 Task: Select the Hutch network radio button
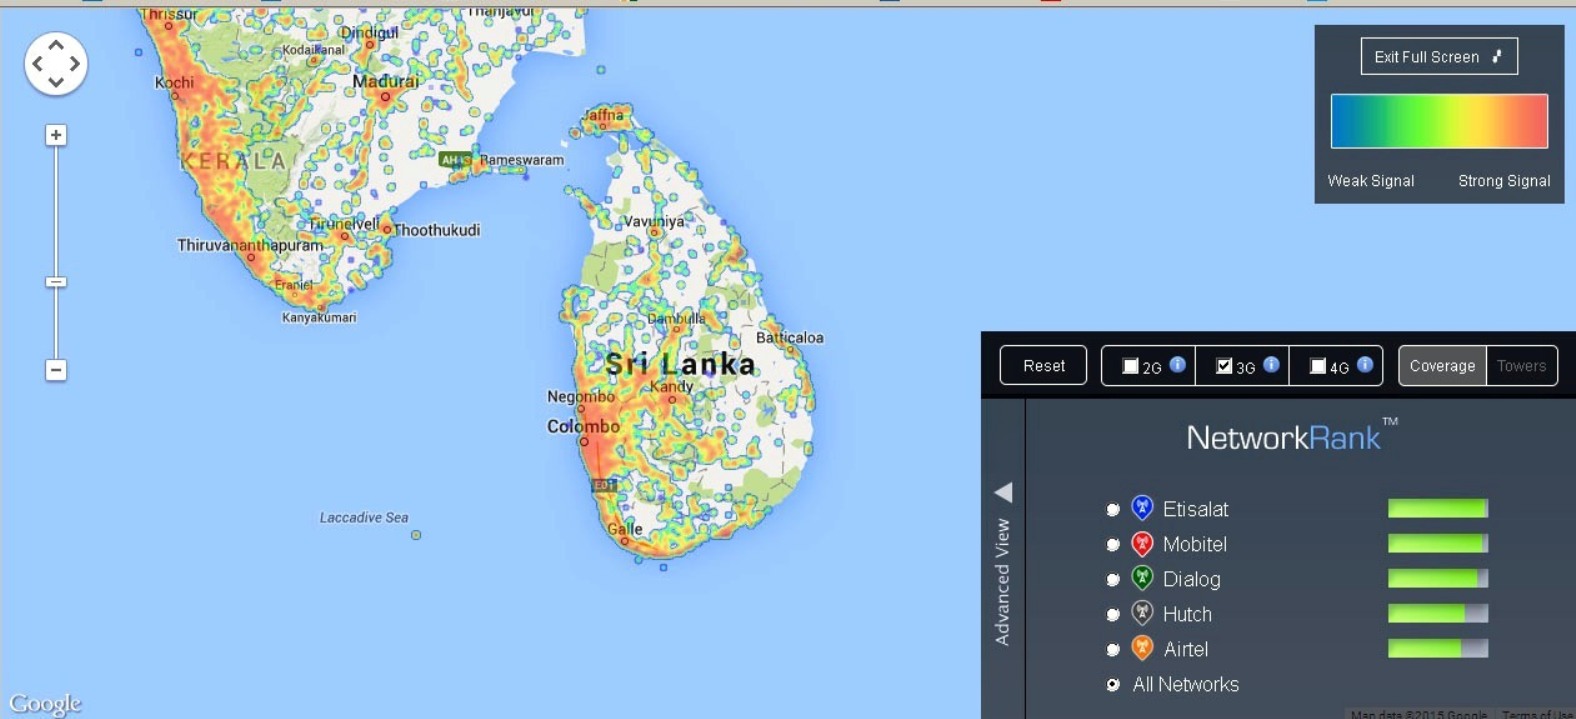coord(1113,615)
